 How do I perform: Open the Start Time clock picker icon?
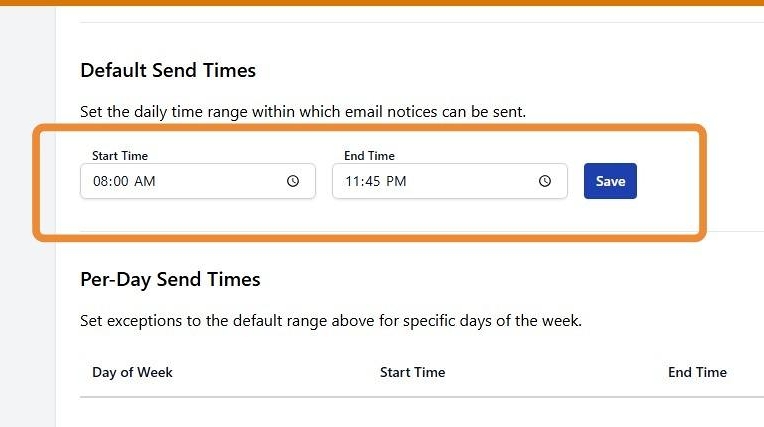293,182
